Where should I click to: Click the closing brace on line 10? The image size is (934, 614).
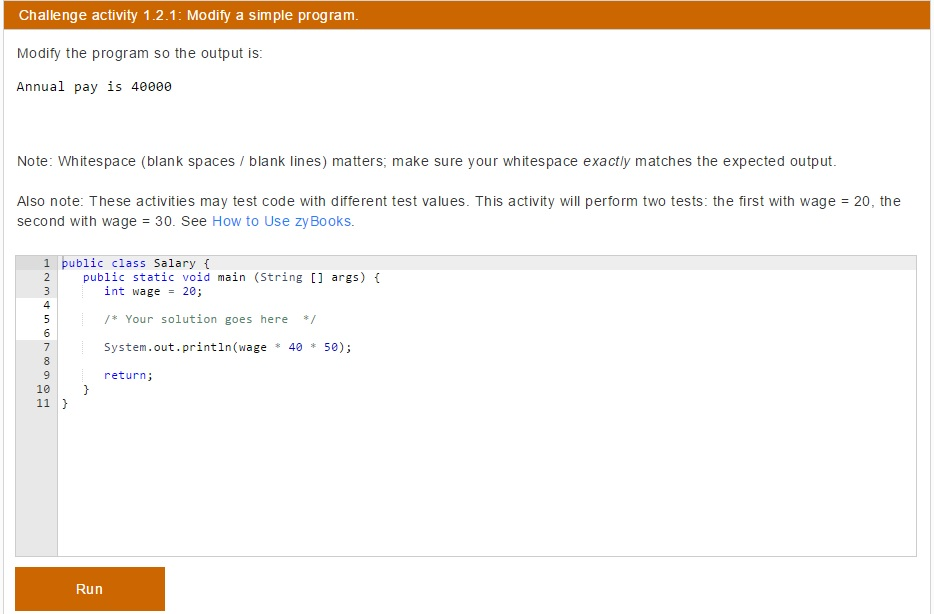click(85, 389)
